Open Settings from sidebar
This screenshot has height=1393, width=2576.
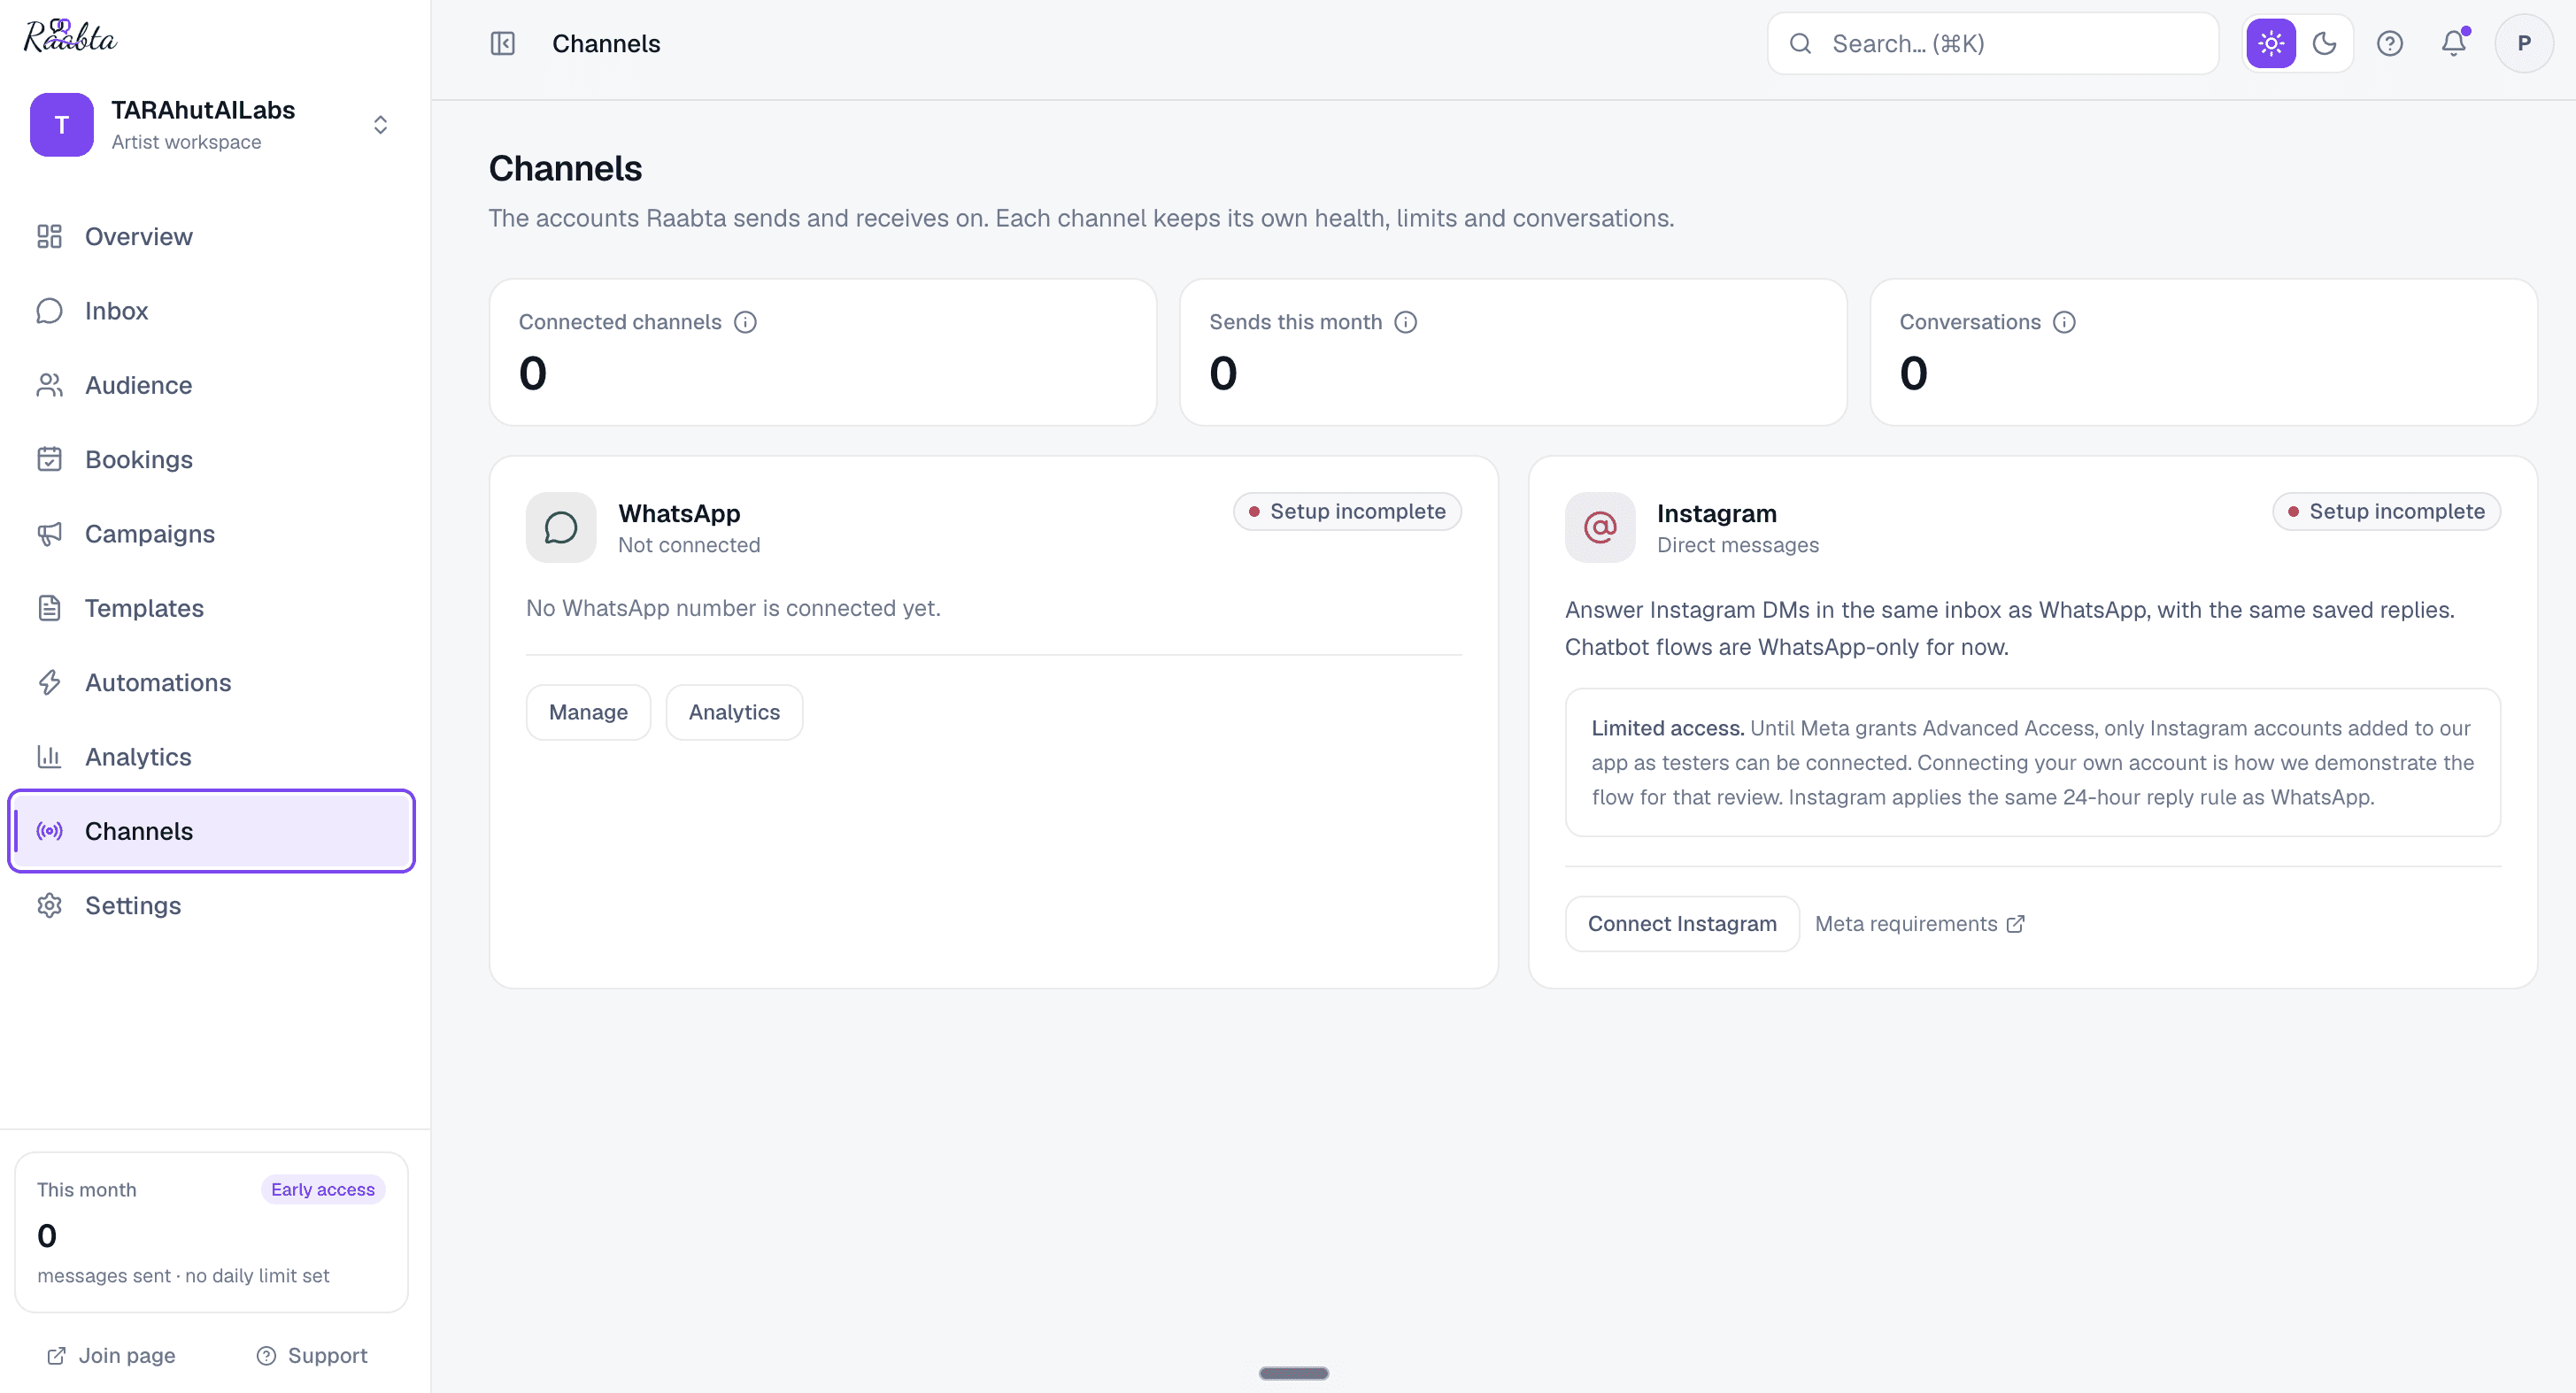point(211,906)
